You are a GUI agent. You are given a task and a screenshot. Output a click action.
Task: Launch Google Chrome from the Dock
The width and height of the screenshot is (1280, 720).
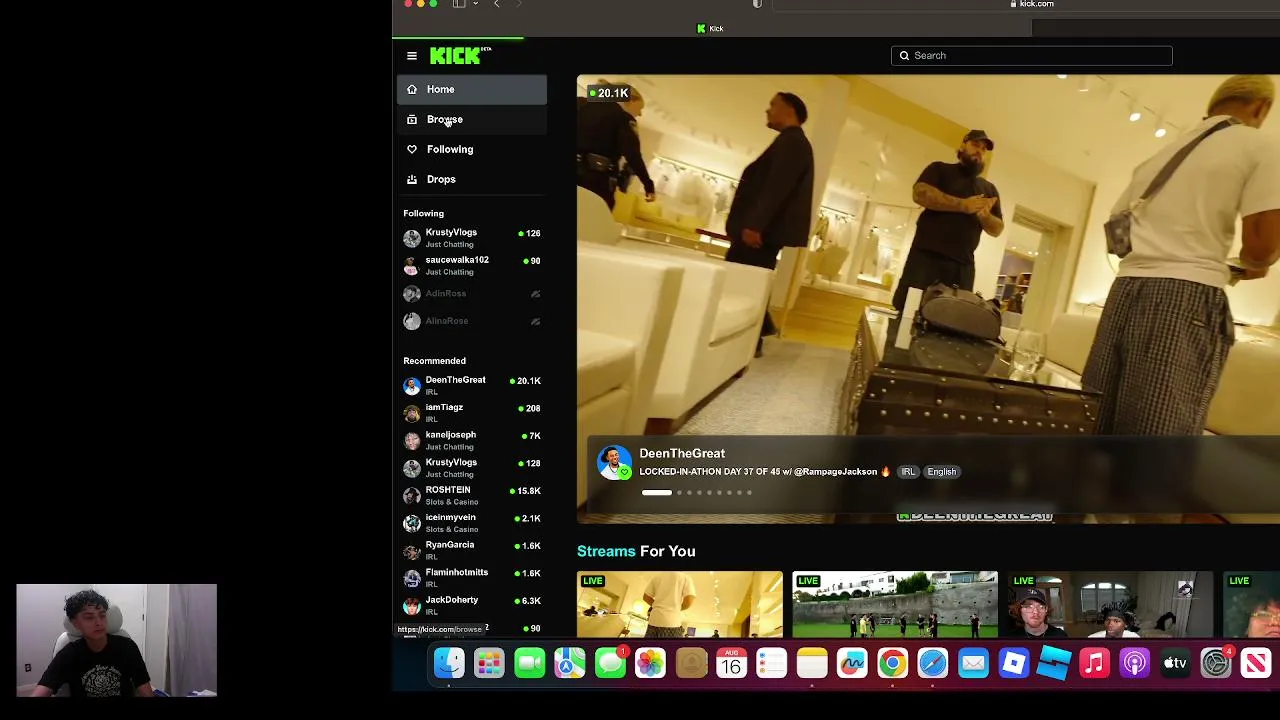click(x=892, y=663)
